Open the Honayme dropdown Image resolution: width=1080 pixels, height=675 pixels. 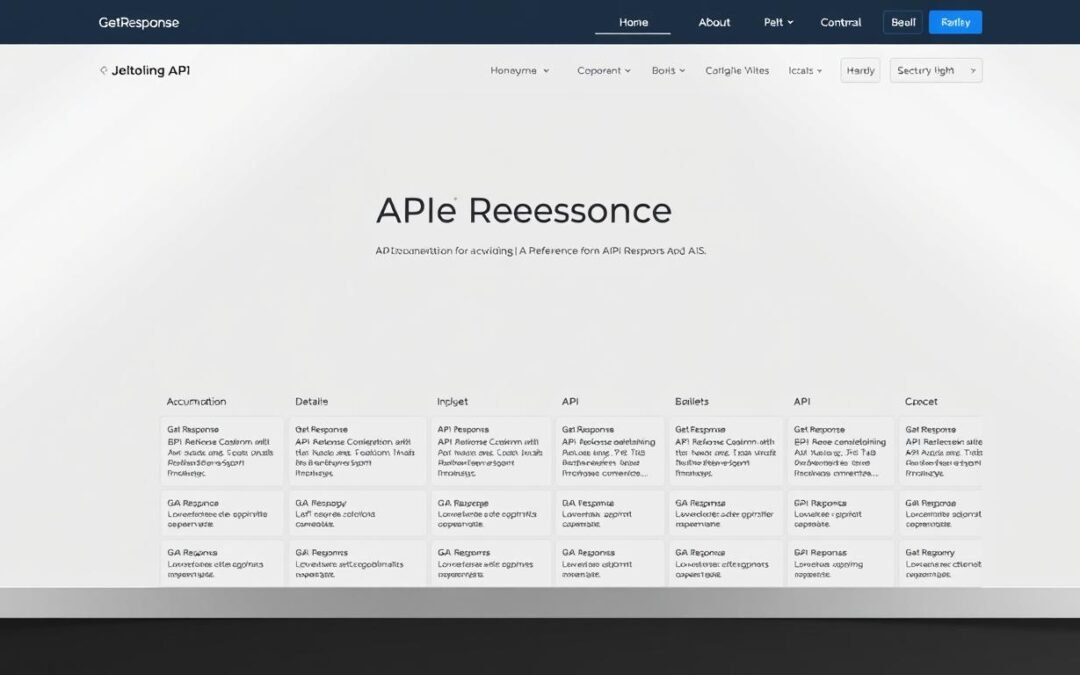coord(520,70)
